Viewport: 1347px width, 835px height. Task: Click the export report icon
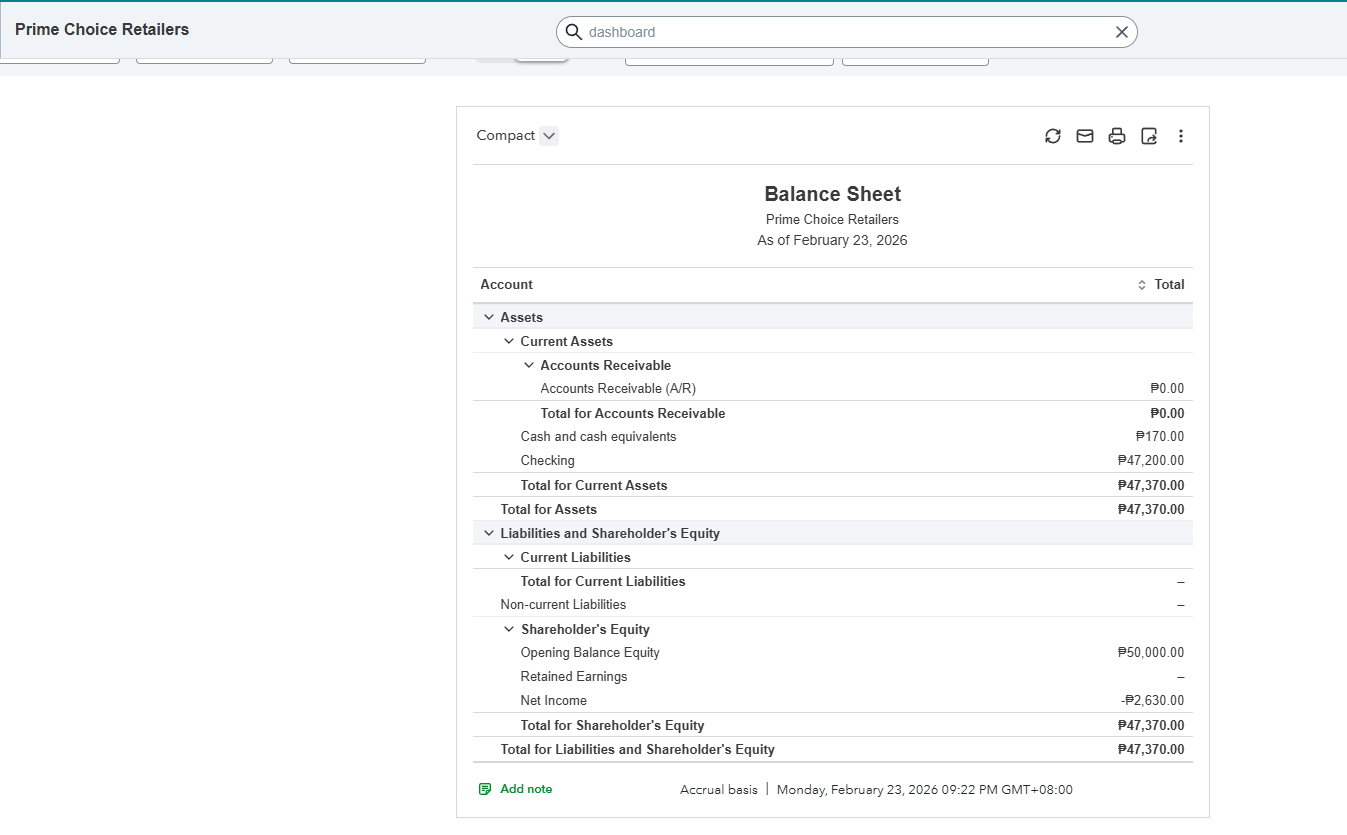(1149, 136)
